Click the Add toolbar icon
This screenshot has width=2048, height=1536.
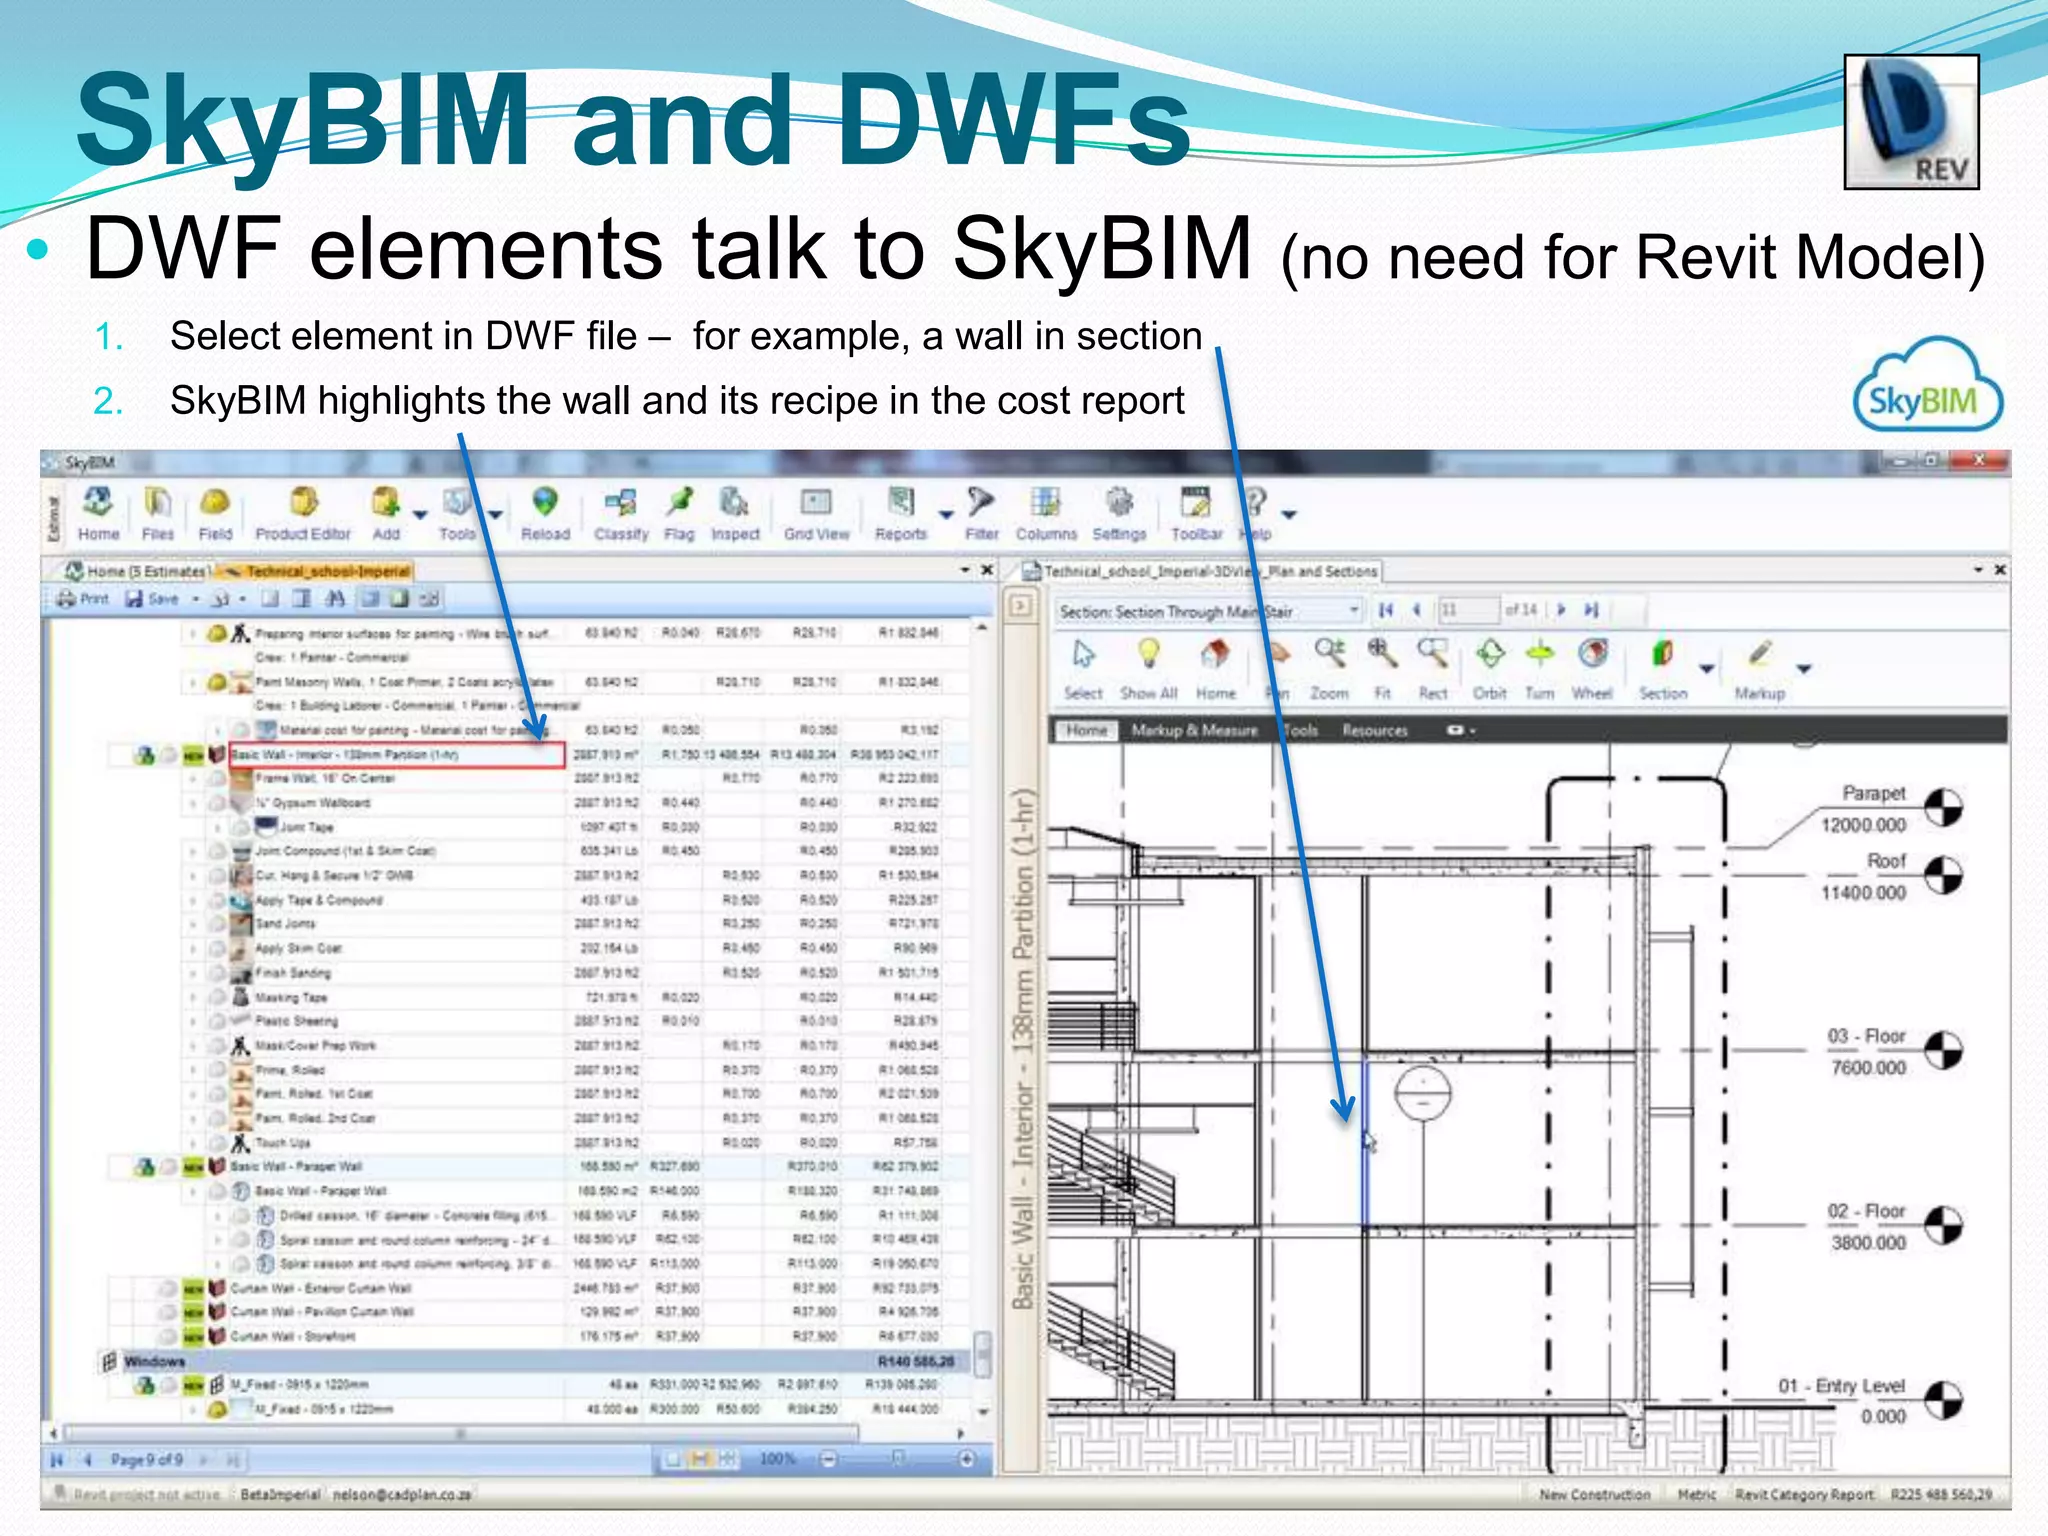pos(386,514)
